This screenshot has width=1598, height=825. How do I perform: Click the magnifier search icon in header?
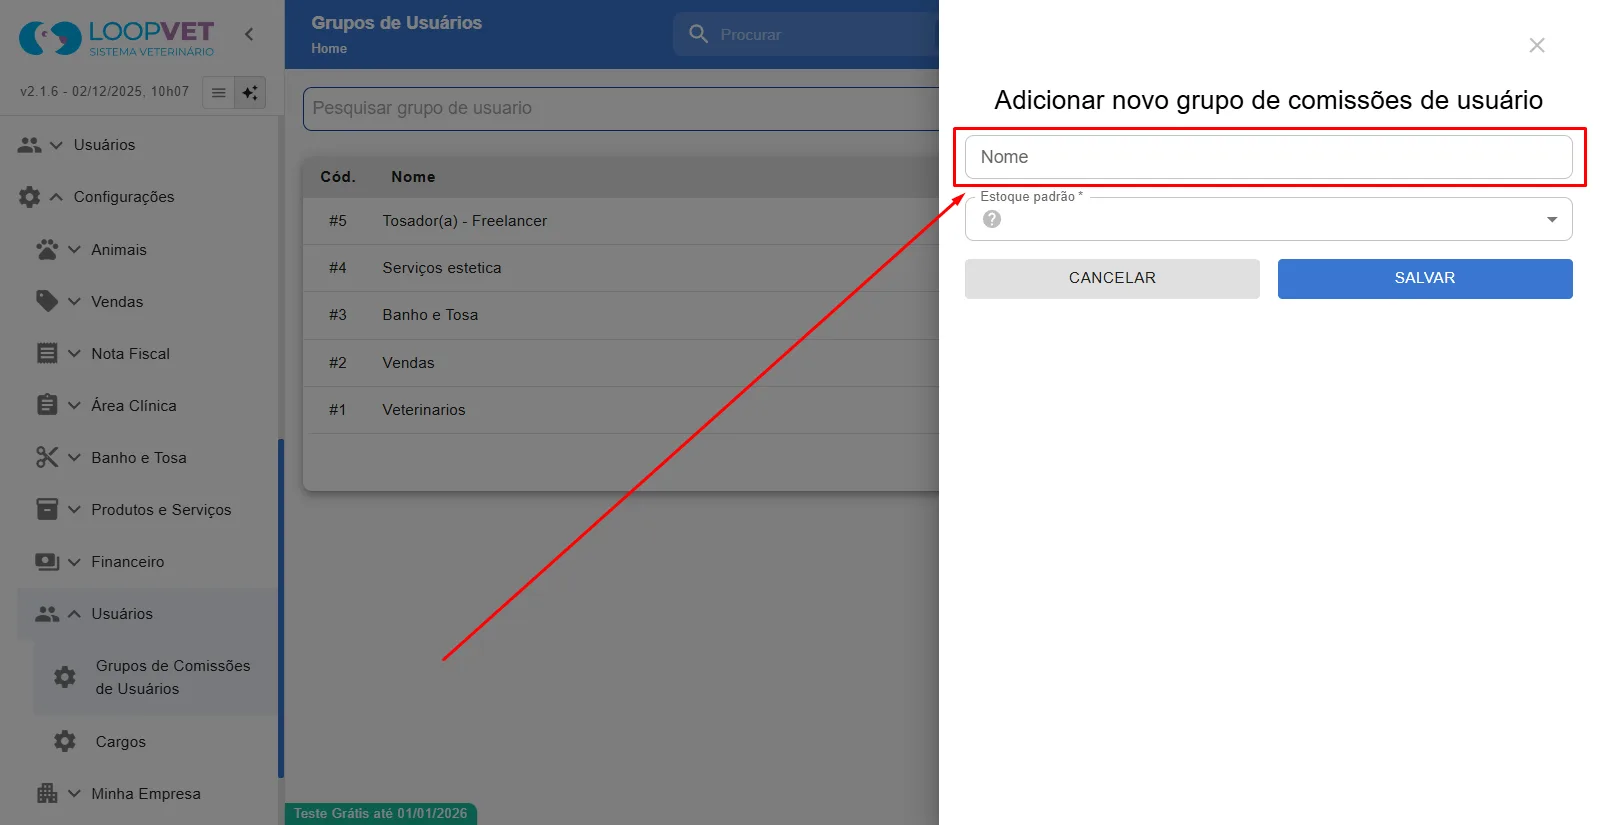click(x=698, y=34)
